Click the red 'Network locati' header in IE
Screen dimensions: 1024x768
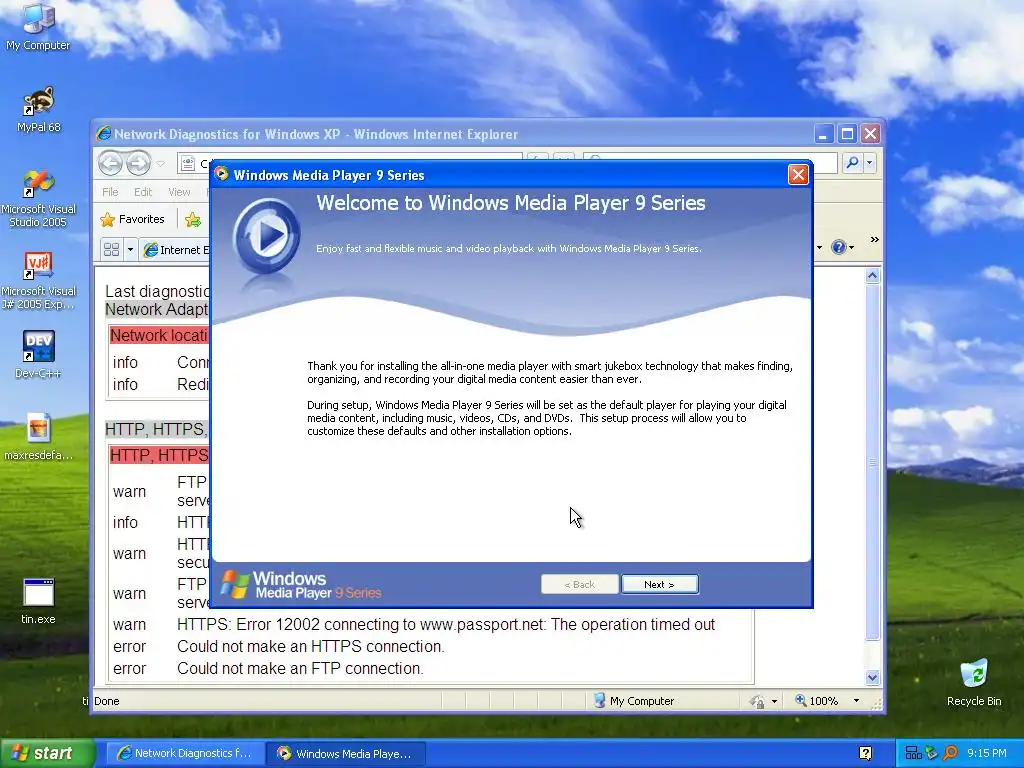159,336
